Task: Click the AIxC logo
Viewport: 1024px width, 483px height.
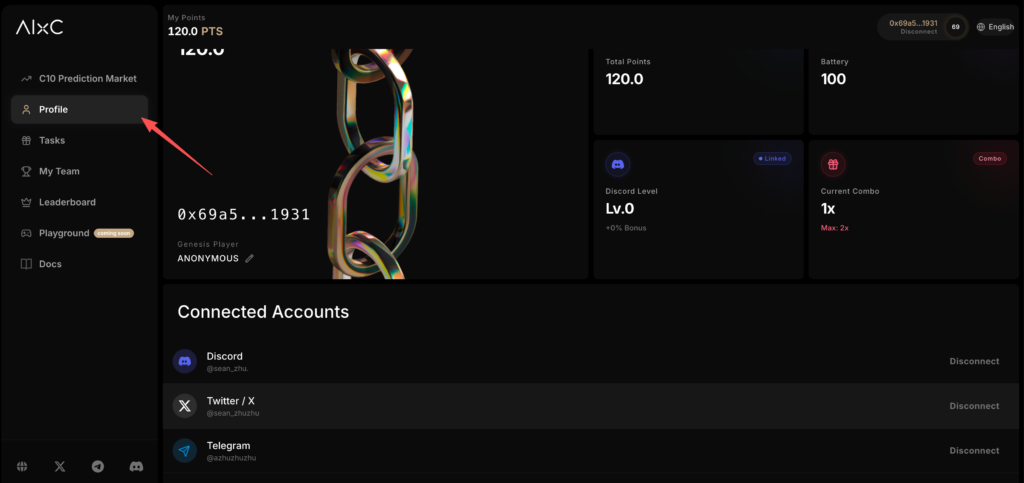Action: click(39, 28)
